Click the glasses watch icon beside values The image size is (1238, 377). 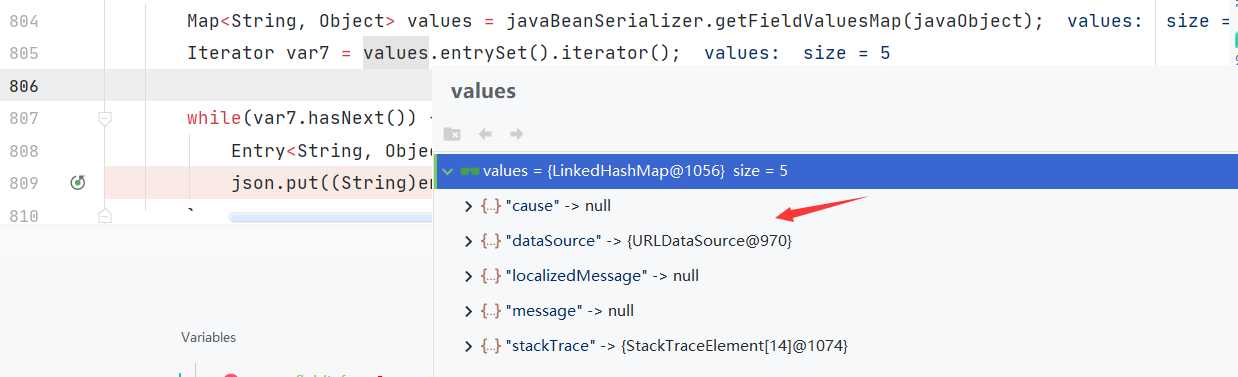coord(469,171)
